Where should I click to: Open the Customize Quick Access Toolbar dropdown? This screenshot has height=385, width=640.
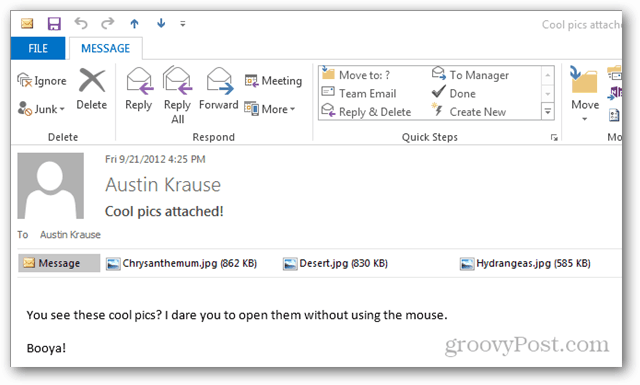click(x=183, y=24)
